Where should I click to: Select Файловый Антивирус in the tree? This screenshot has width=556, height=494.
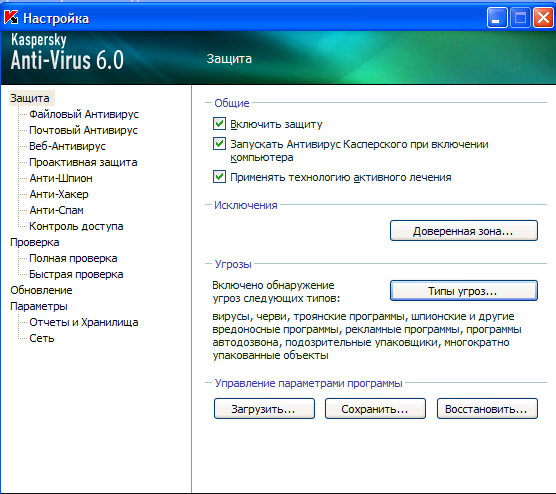pyautogui.click(x=84, y=114)
